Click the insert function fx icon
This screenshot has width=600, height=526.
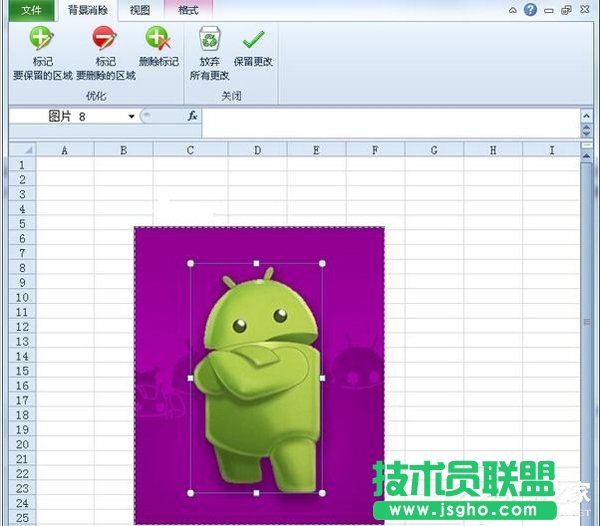[x=193, y=116]
